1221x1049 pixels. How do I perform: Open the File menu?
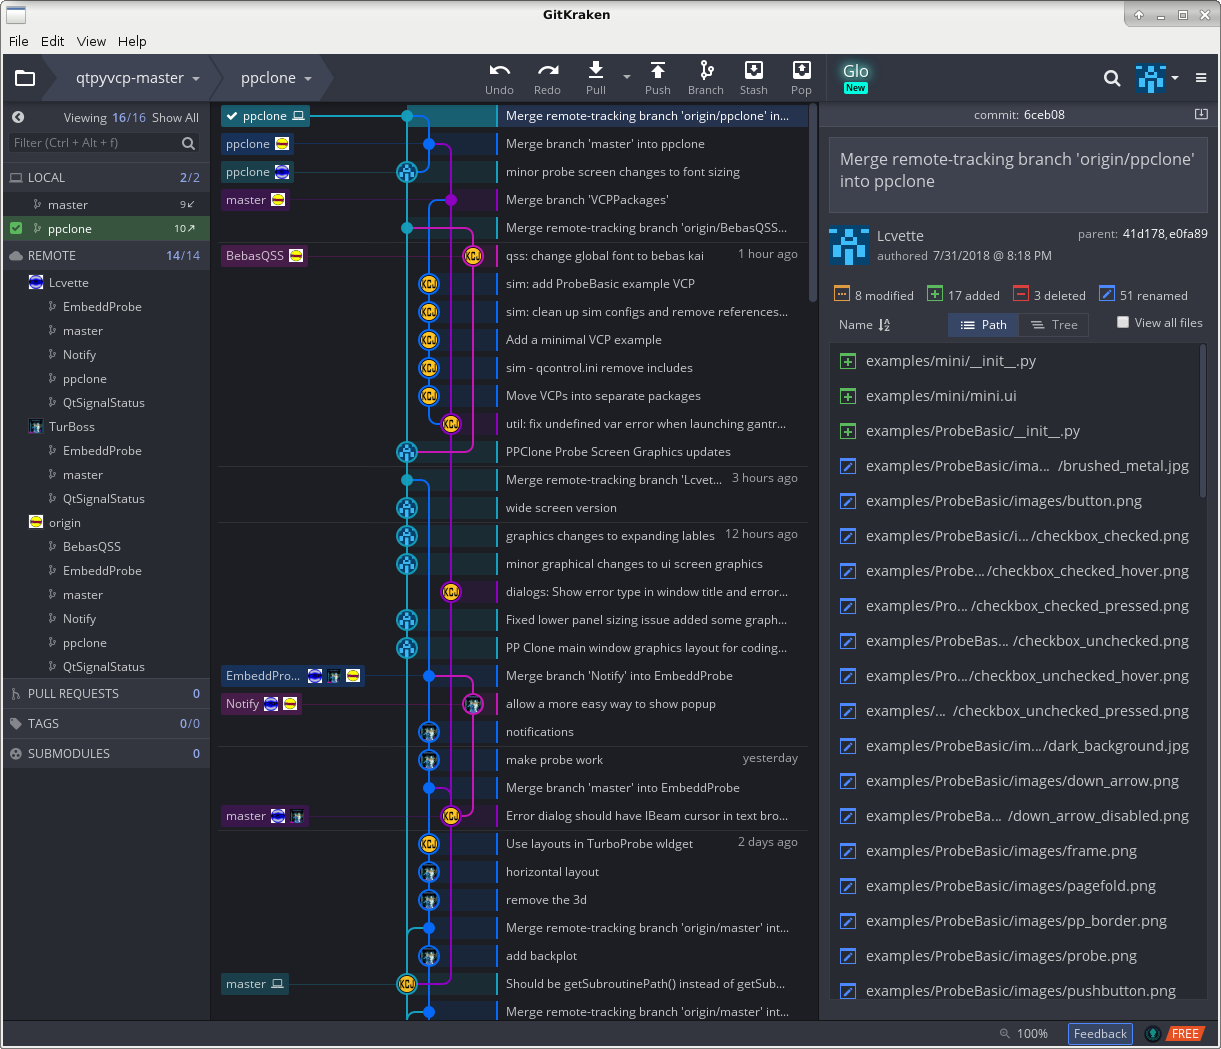point(18,41)
